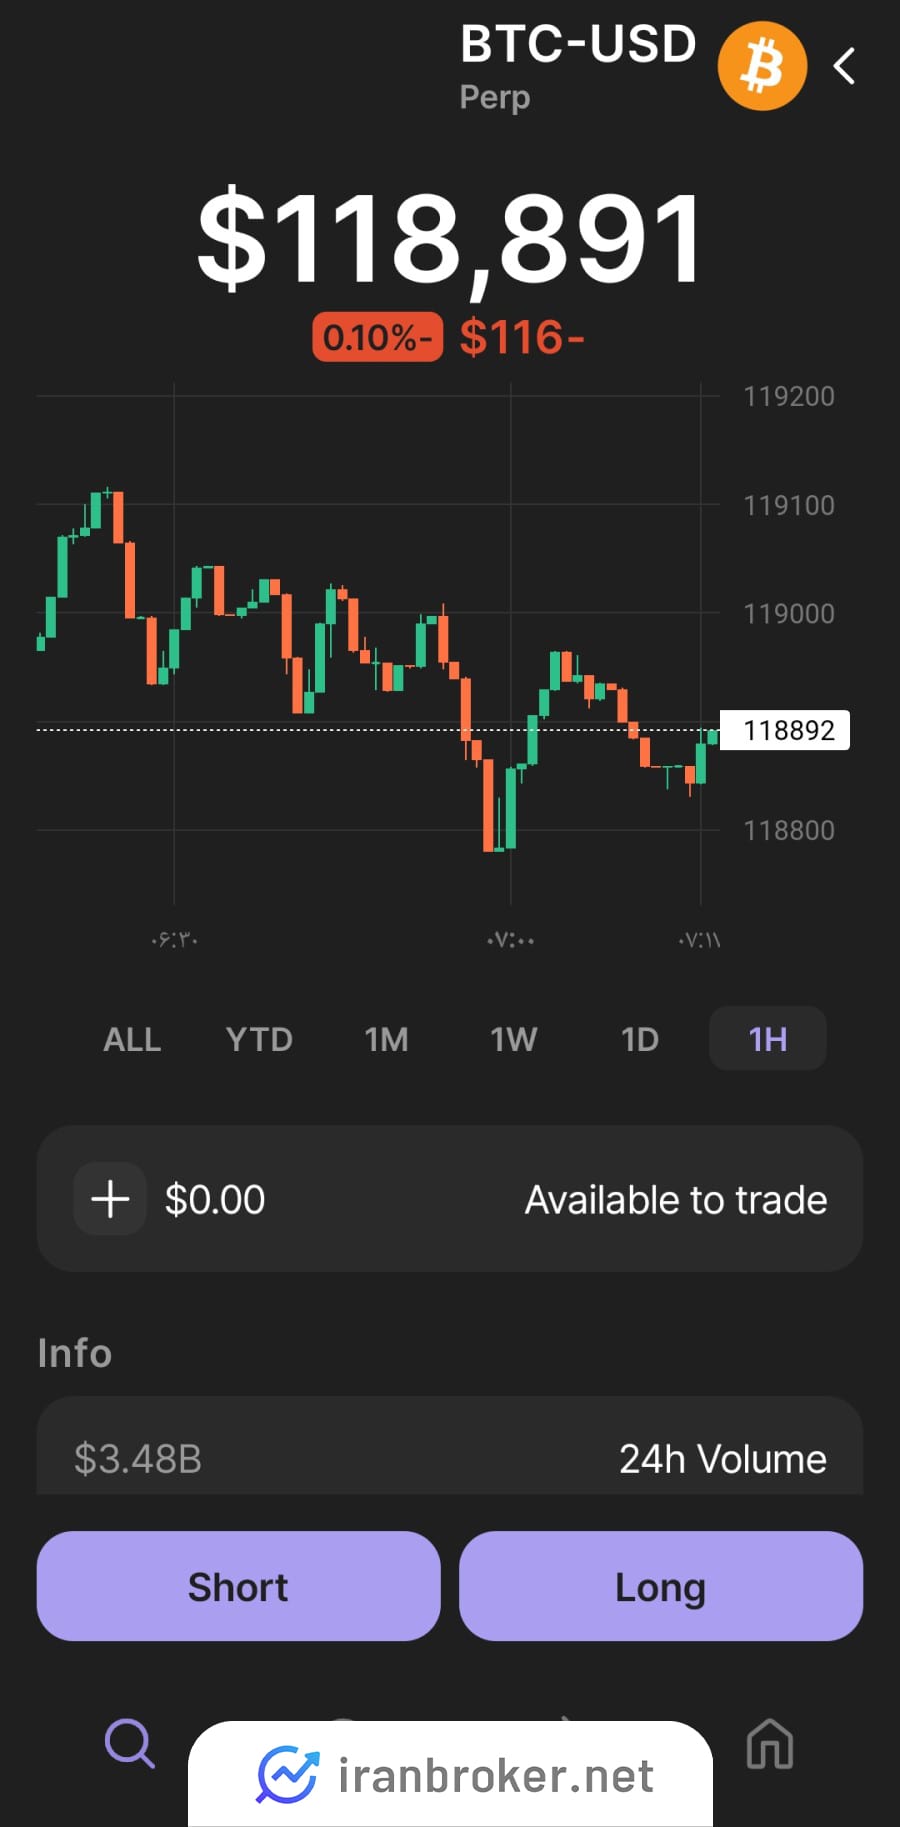Image resolution: width=900 pixels, height=1827 pixels.
Task: Select the ALL time range
Action: (132, 1039)
